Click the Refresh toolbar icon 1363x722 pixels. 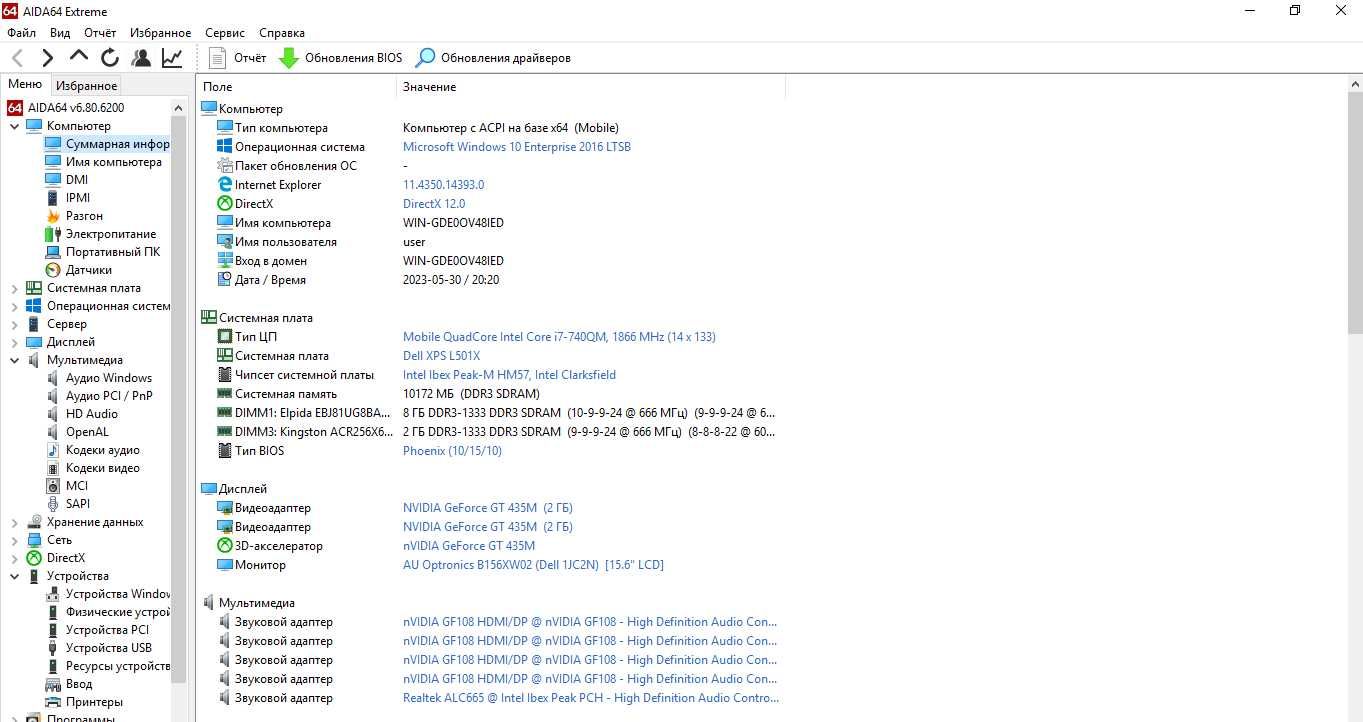coord(110,58)
